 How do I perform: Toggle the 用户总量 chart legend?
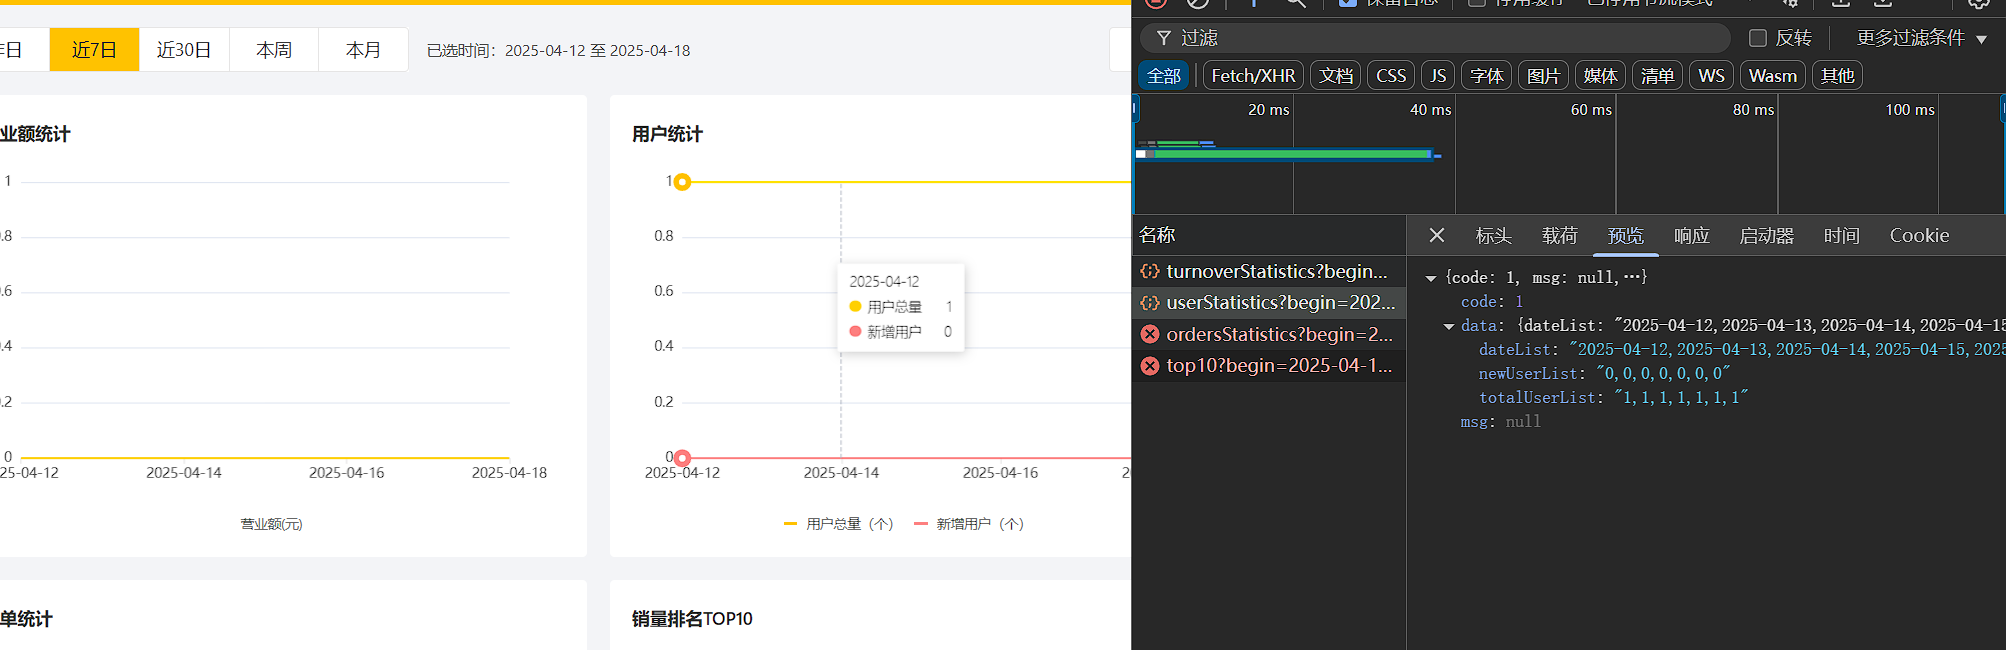[839, 524]
